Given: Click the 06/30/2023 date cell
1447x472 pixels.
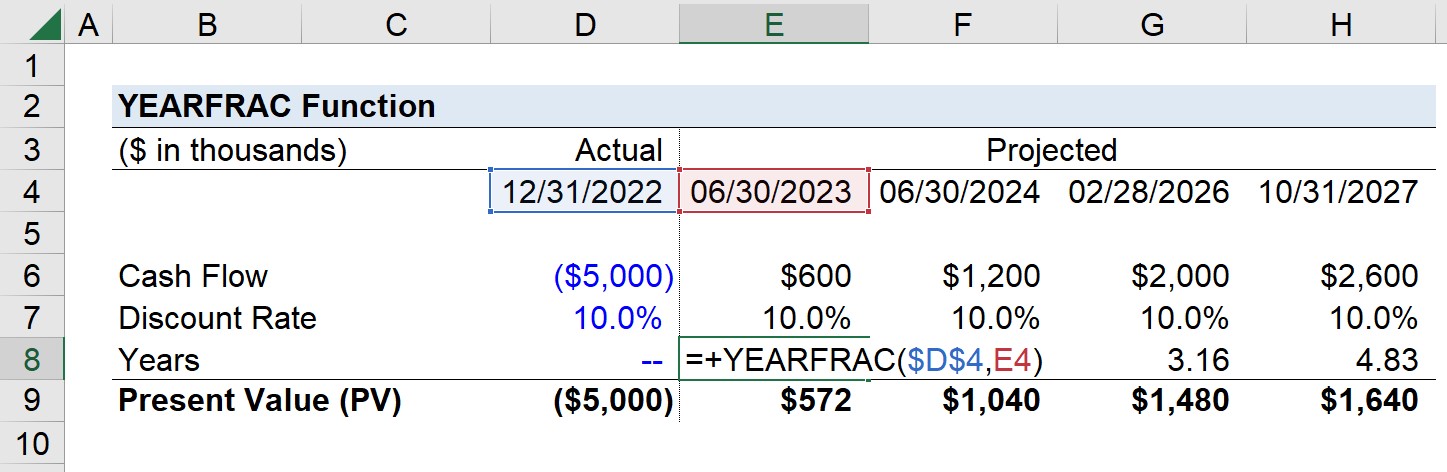Looking at the screenshot, I should 773,191.
